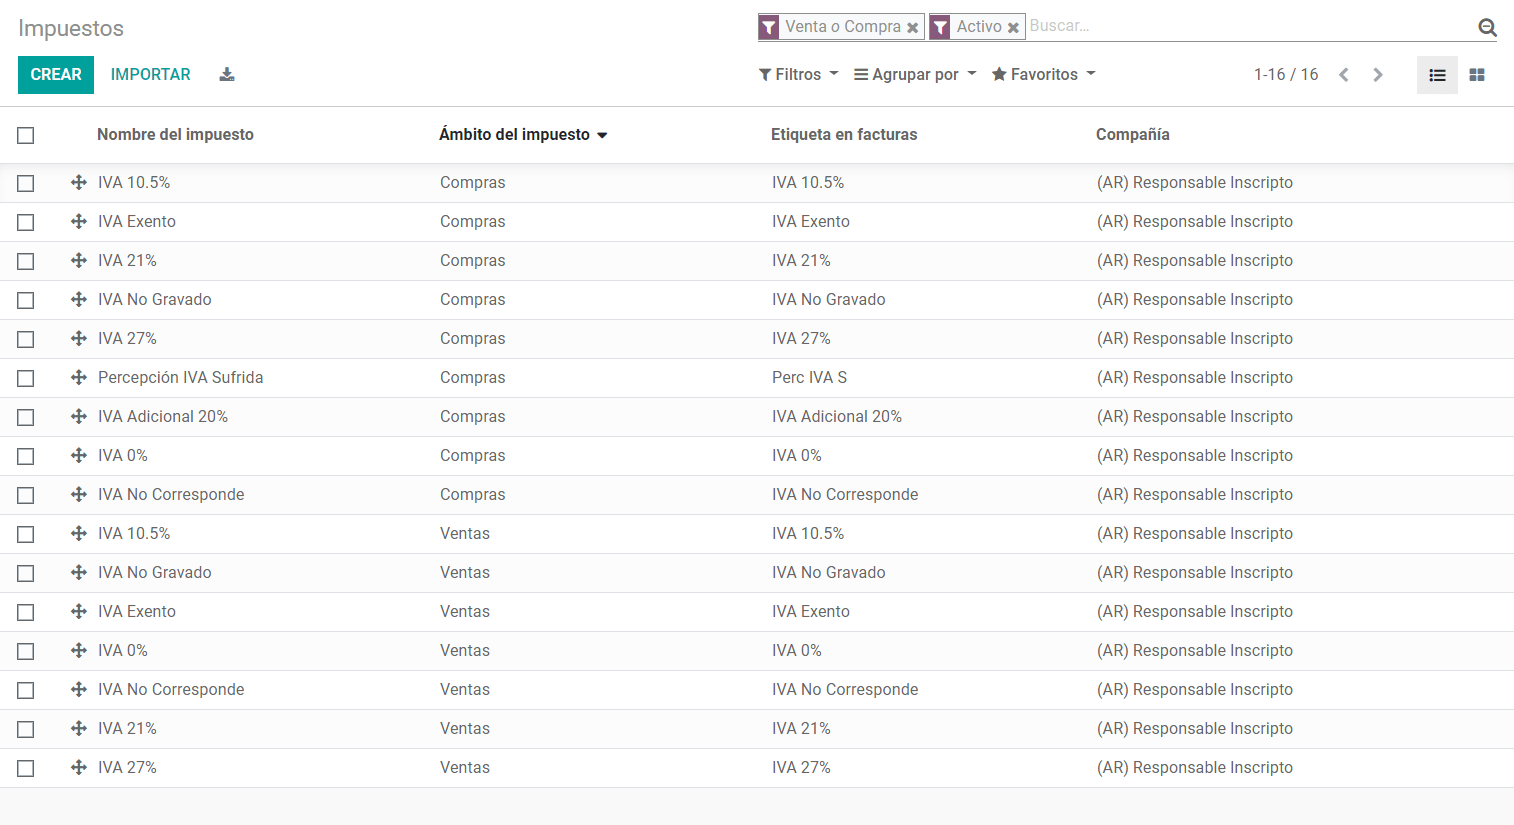The image size is (1514, 825).
Task: Click the IMPORTAR button
Action: click(150, 75)
